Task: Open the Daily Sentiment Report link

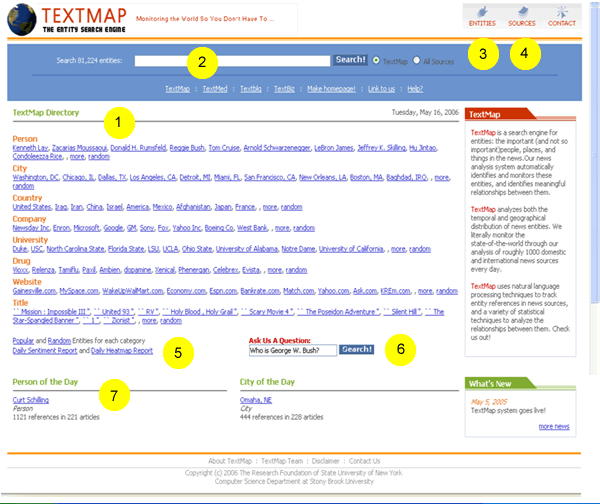Action: 45,351
